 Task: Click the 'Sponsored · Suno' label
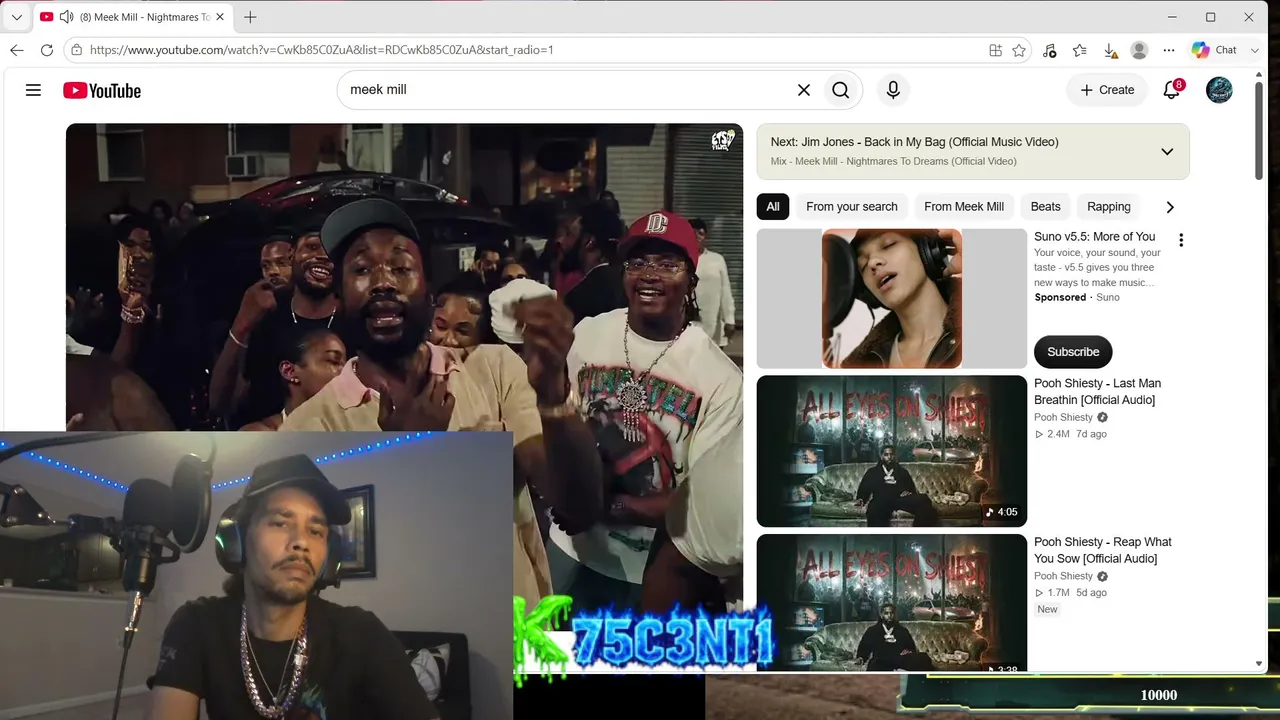(1077, 297)
